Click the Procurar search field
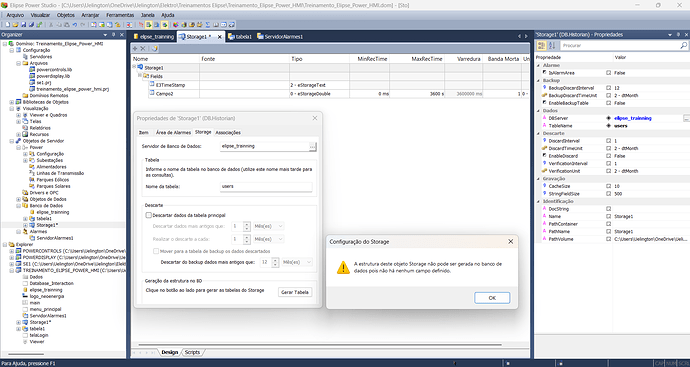Image resolution: width=690 pixels, height=367 pixels. click(623, 45)
